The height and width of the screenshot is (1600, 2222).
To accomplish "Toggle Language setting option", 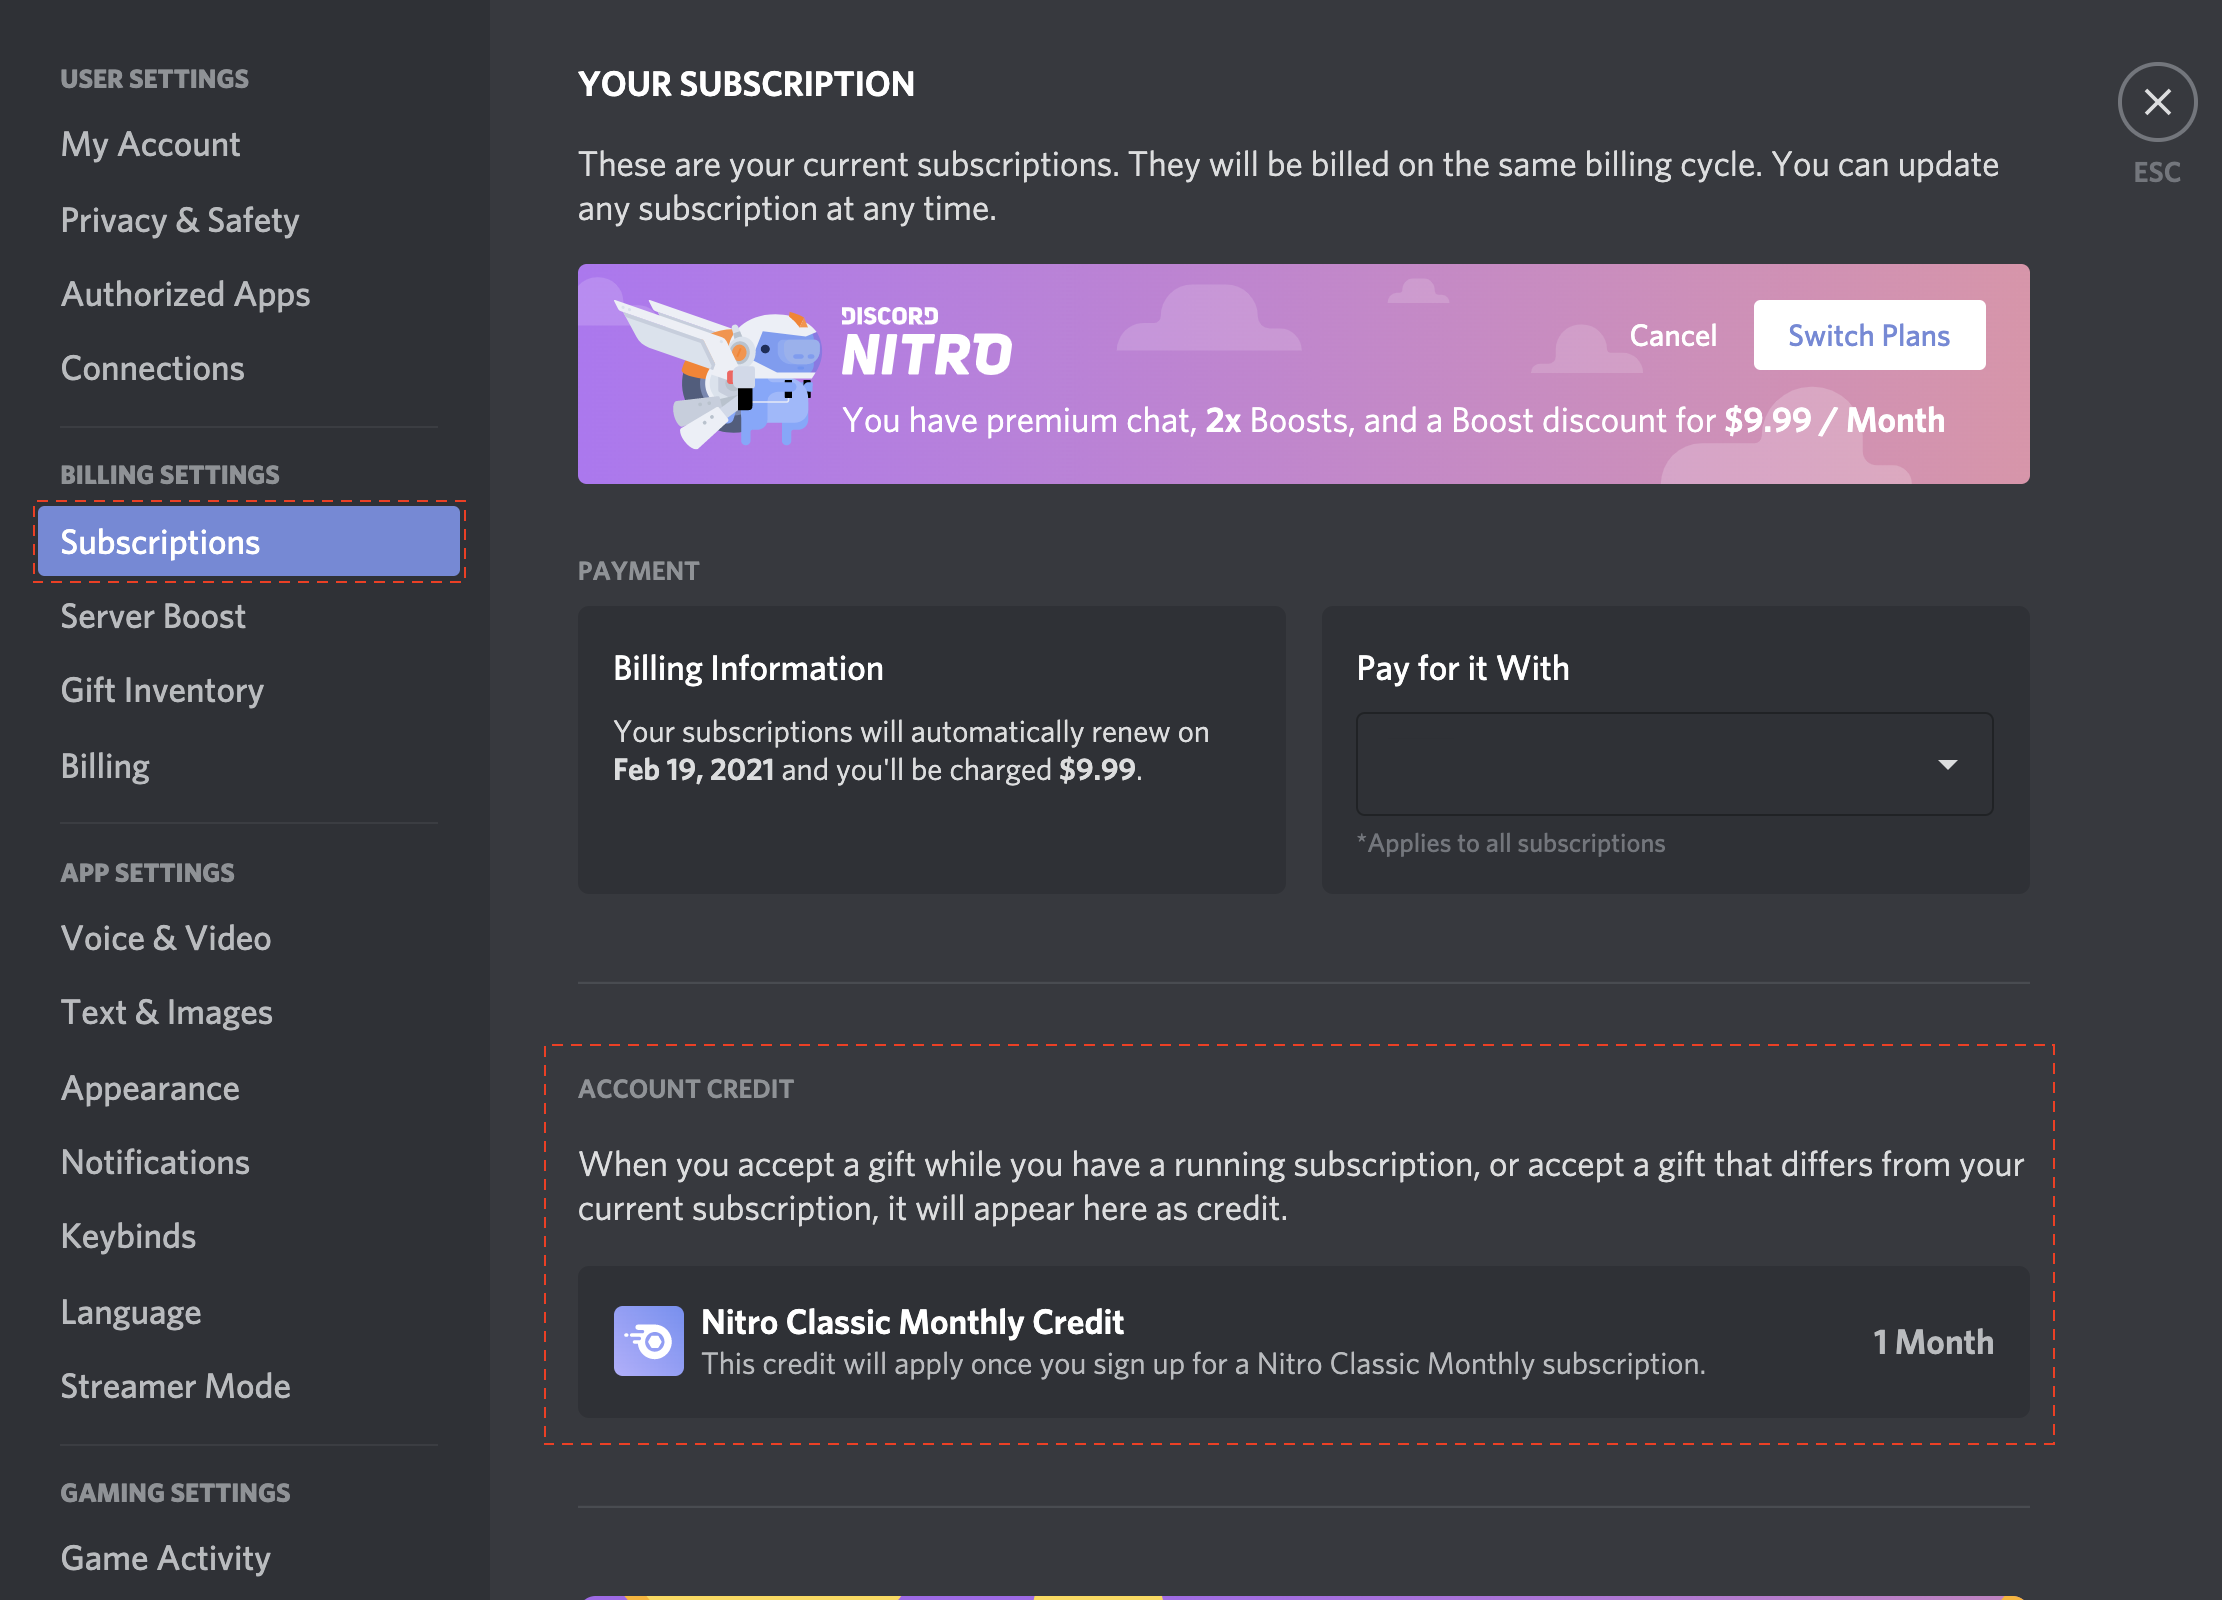I will click(x=131, y=1310).
